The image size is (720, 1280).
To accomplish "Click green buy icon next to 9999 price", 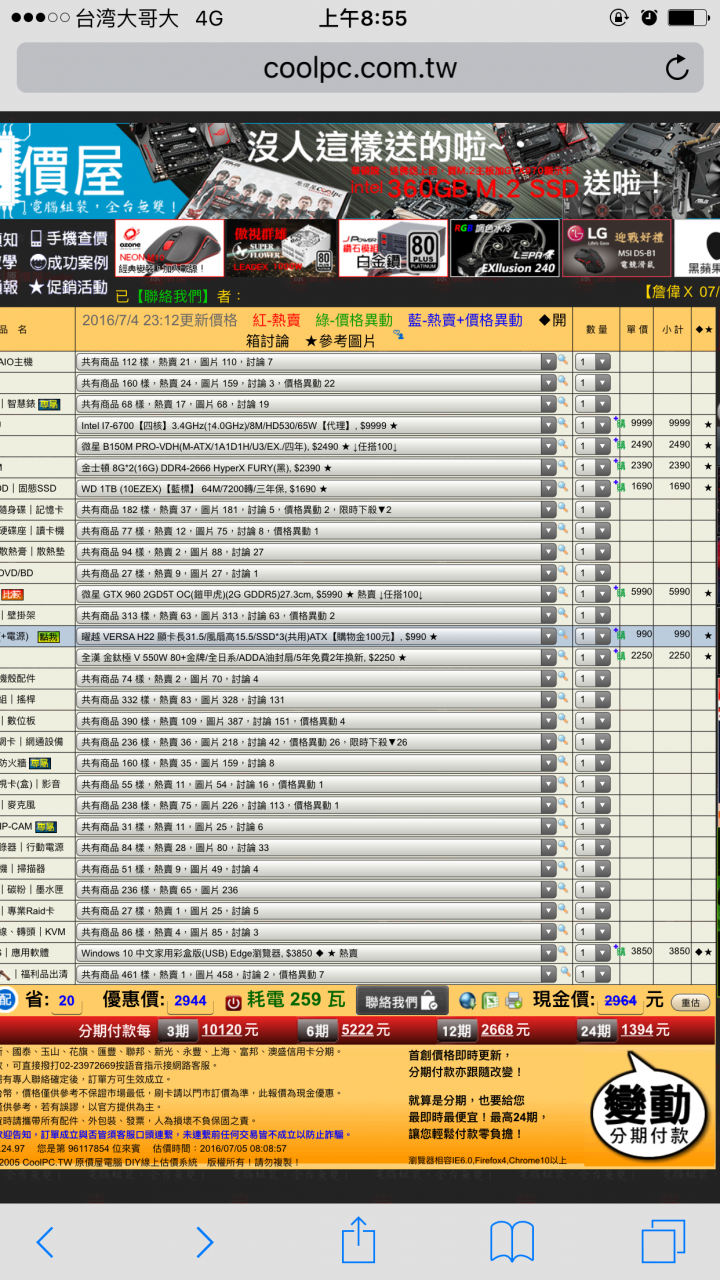I will click(619, 424).
